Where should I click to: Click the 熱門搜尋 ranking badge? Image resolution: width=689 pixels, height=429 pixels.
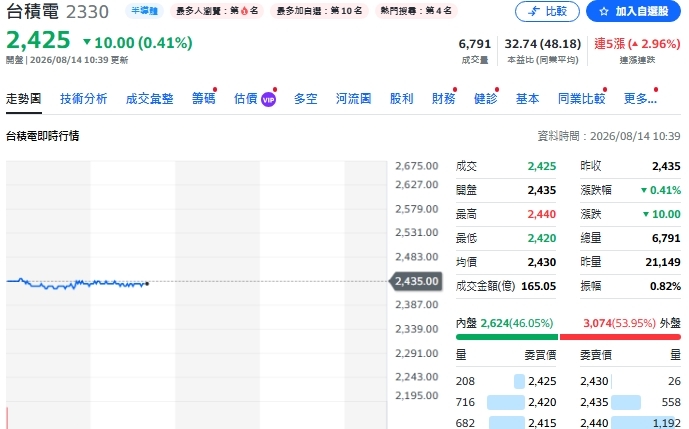pyautogui.click(x=416, y=11)
